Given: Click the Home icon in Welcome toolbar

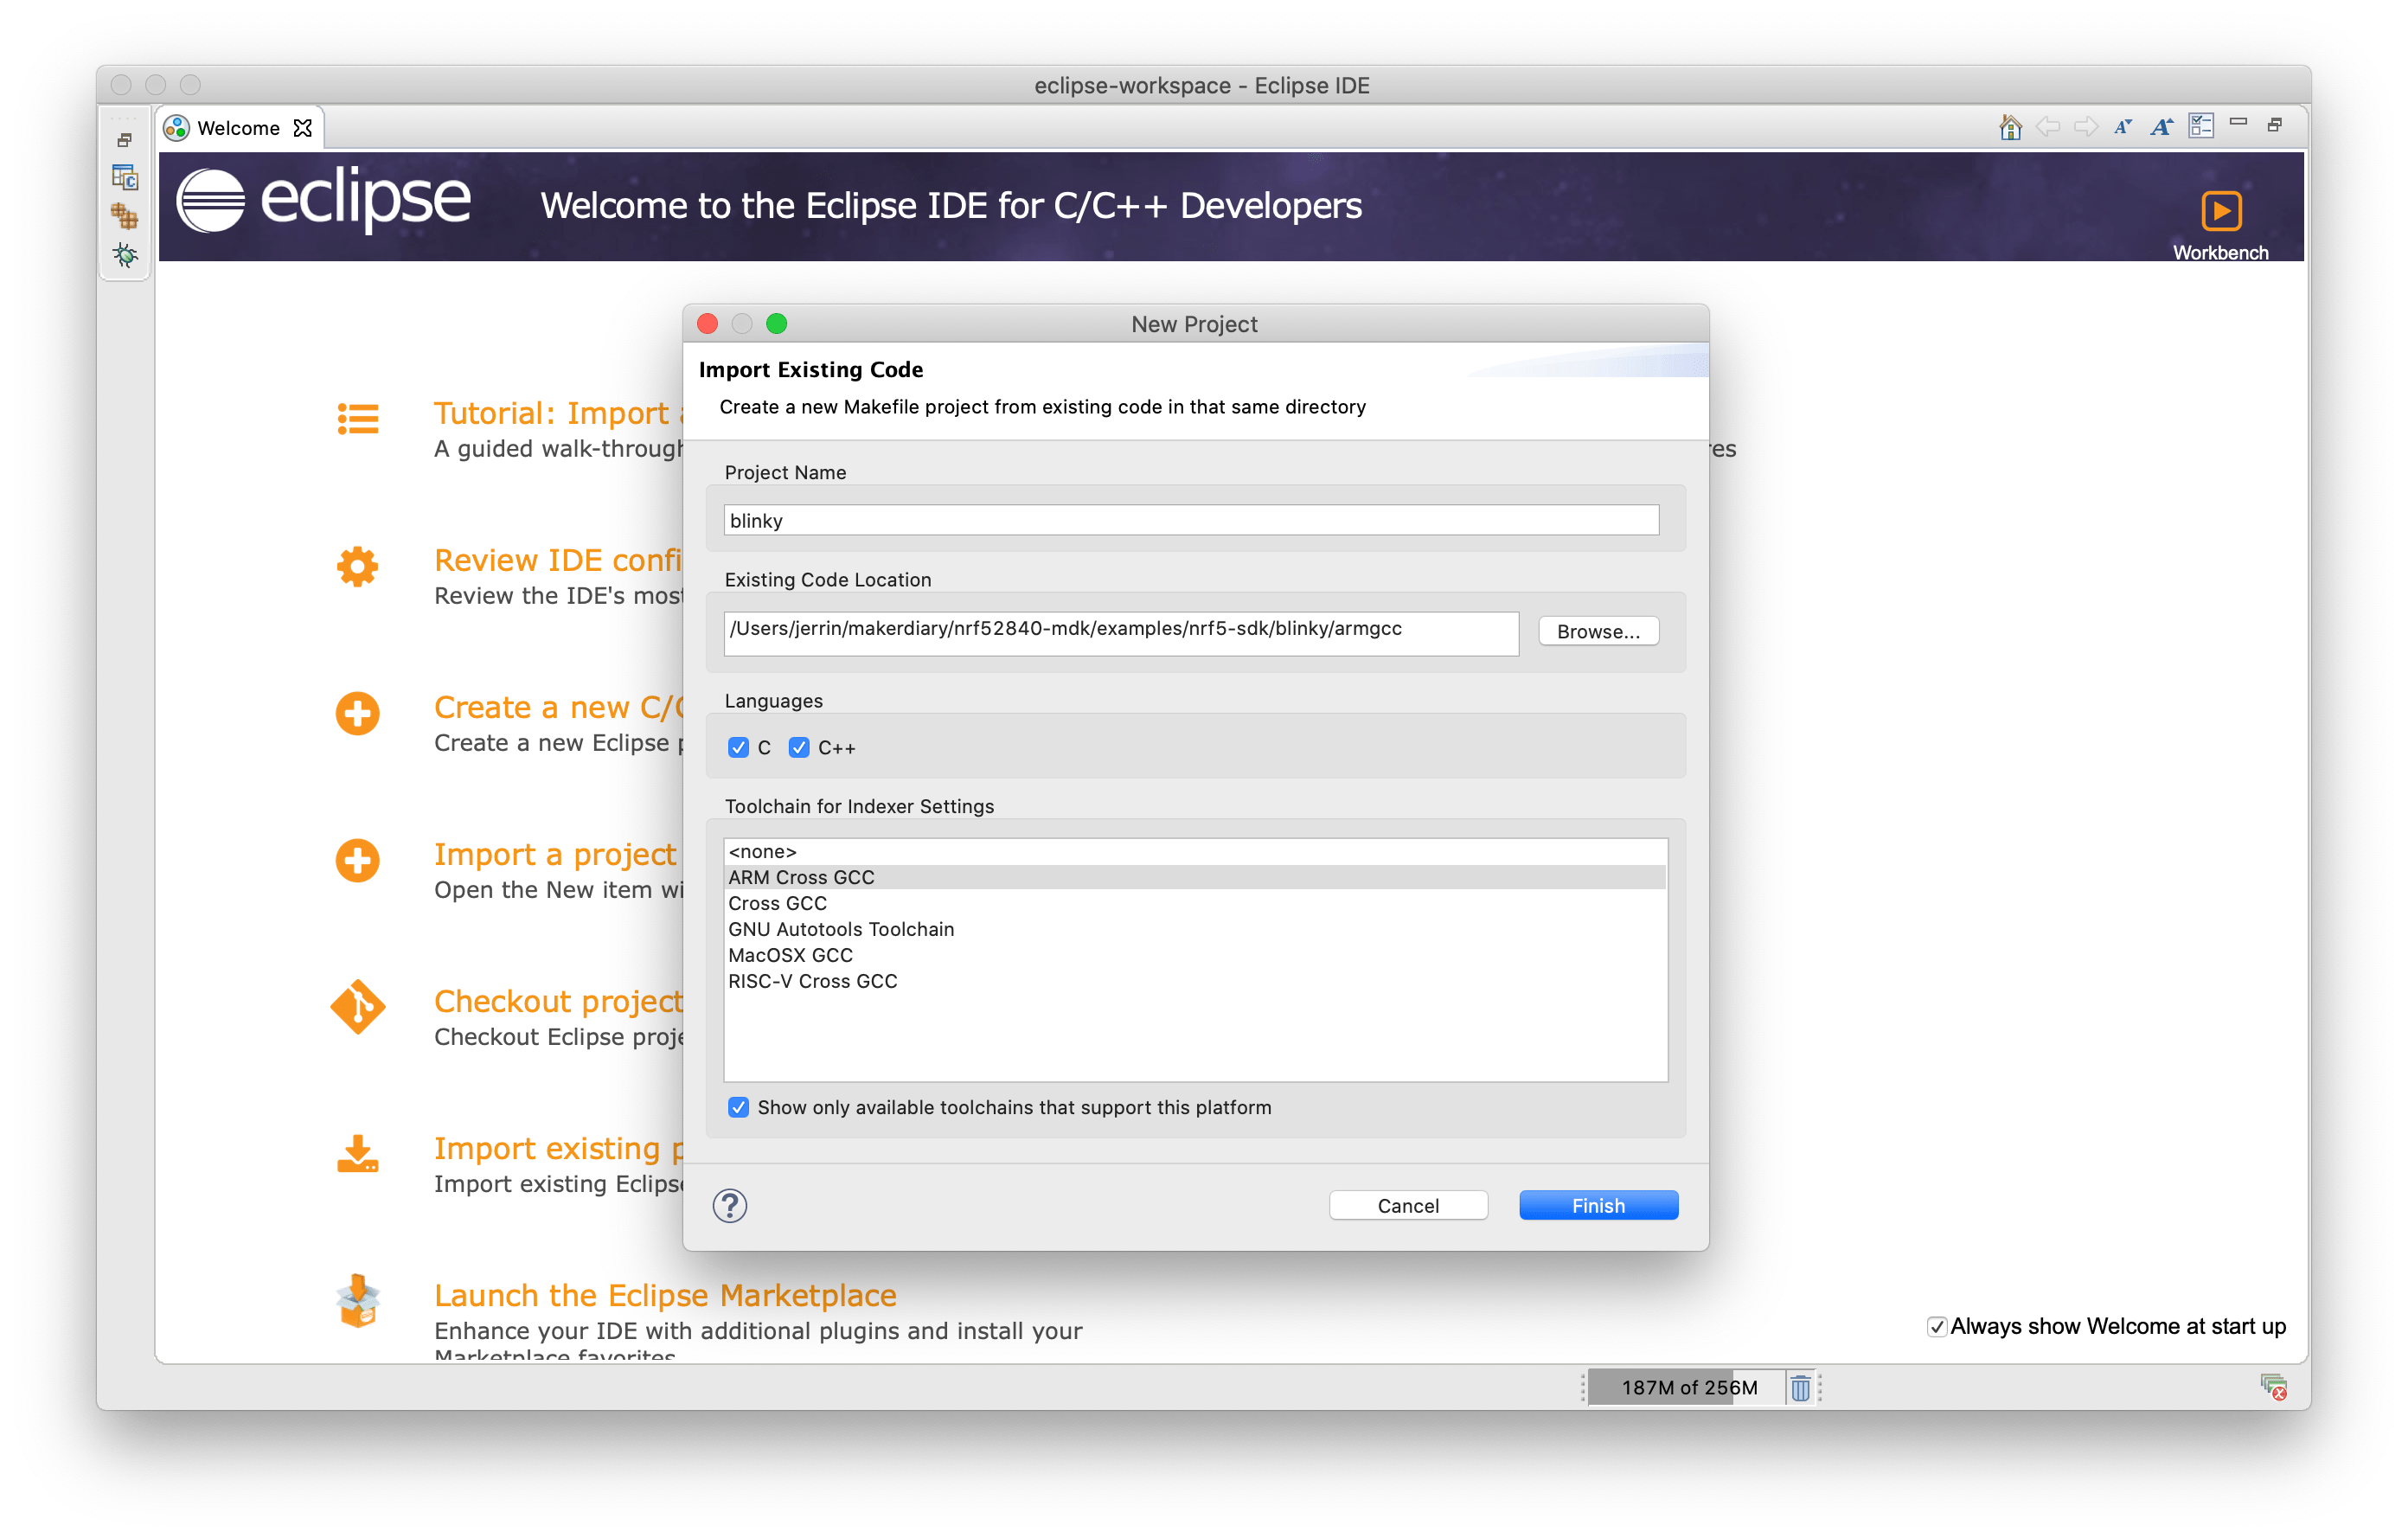Looking at the screenshot, I should 2010,127.
